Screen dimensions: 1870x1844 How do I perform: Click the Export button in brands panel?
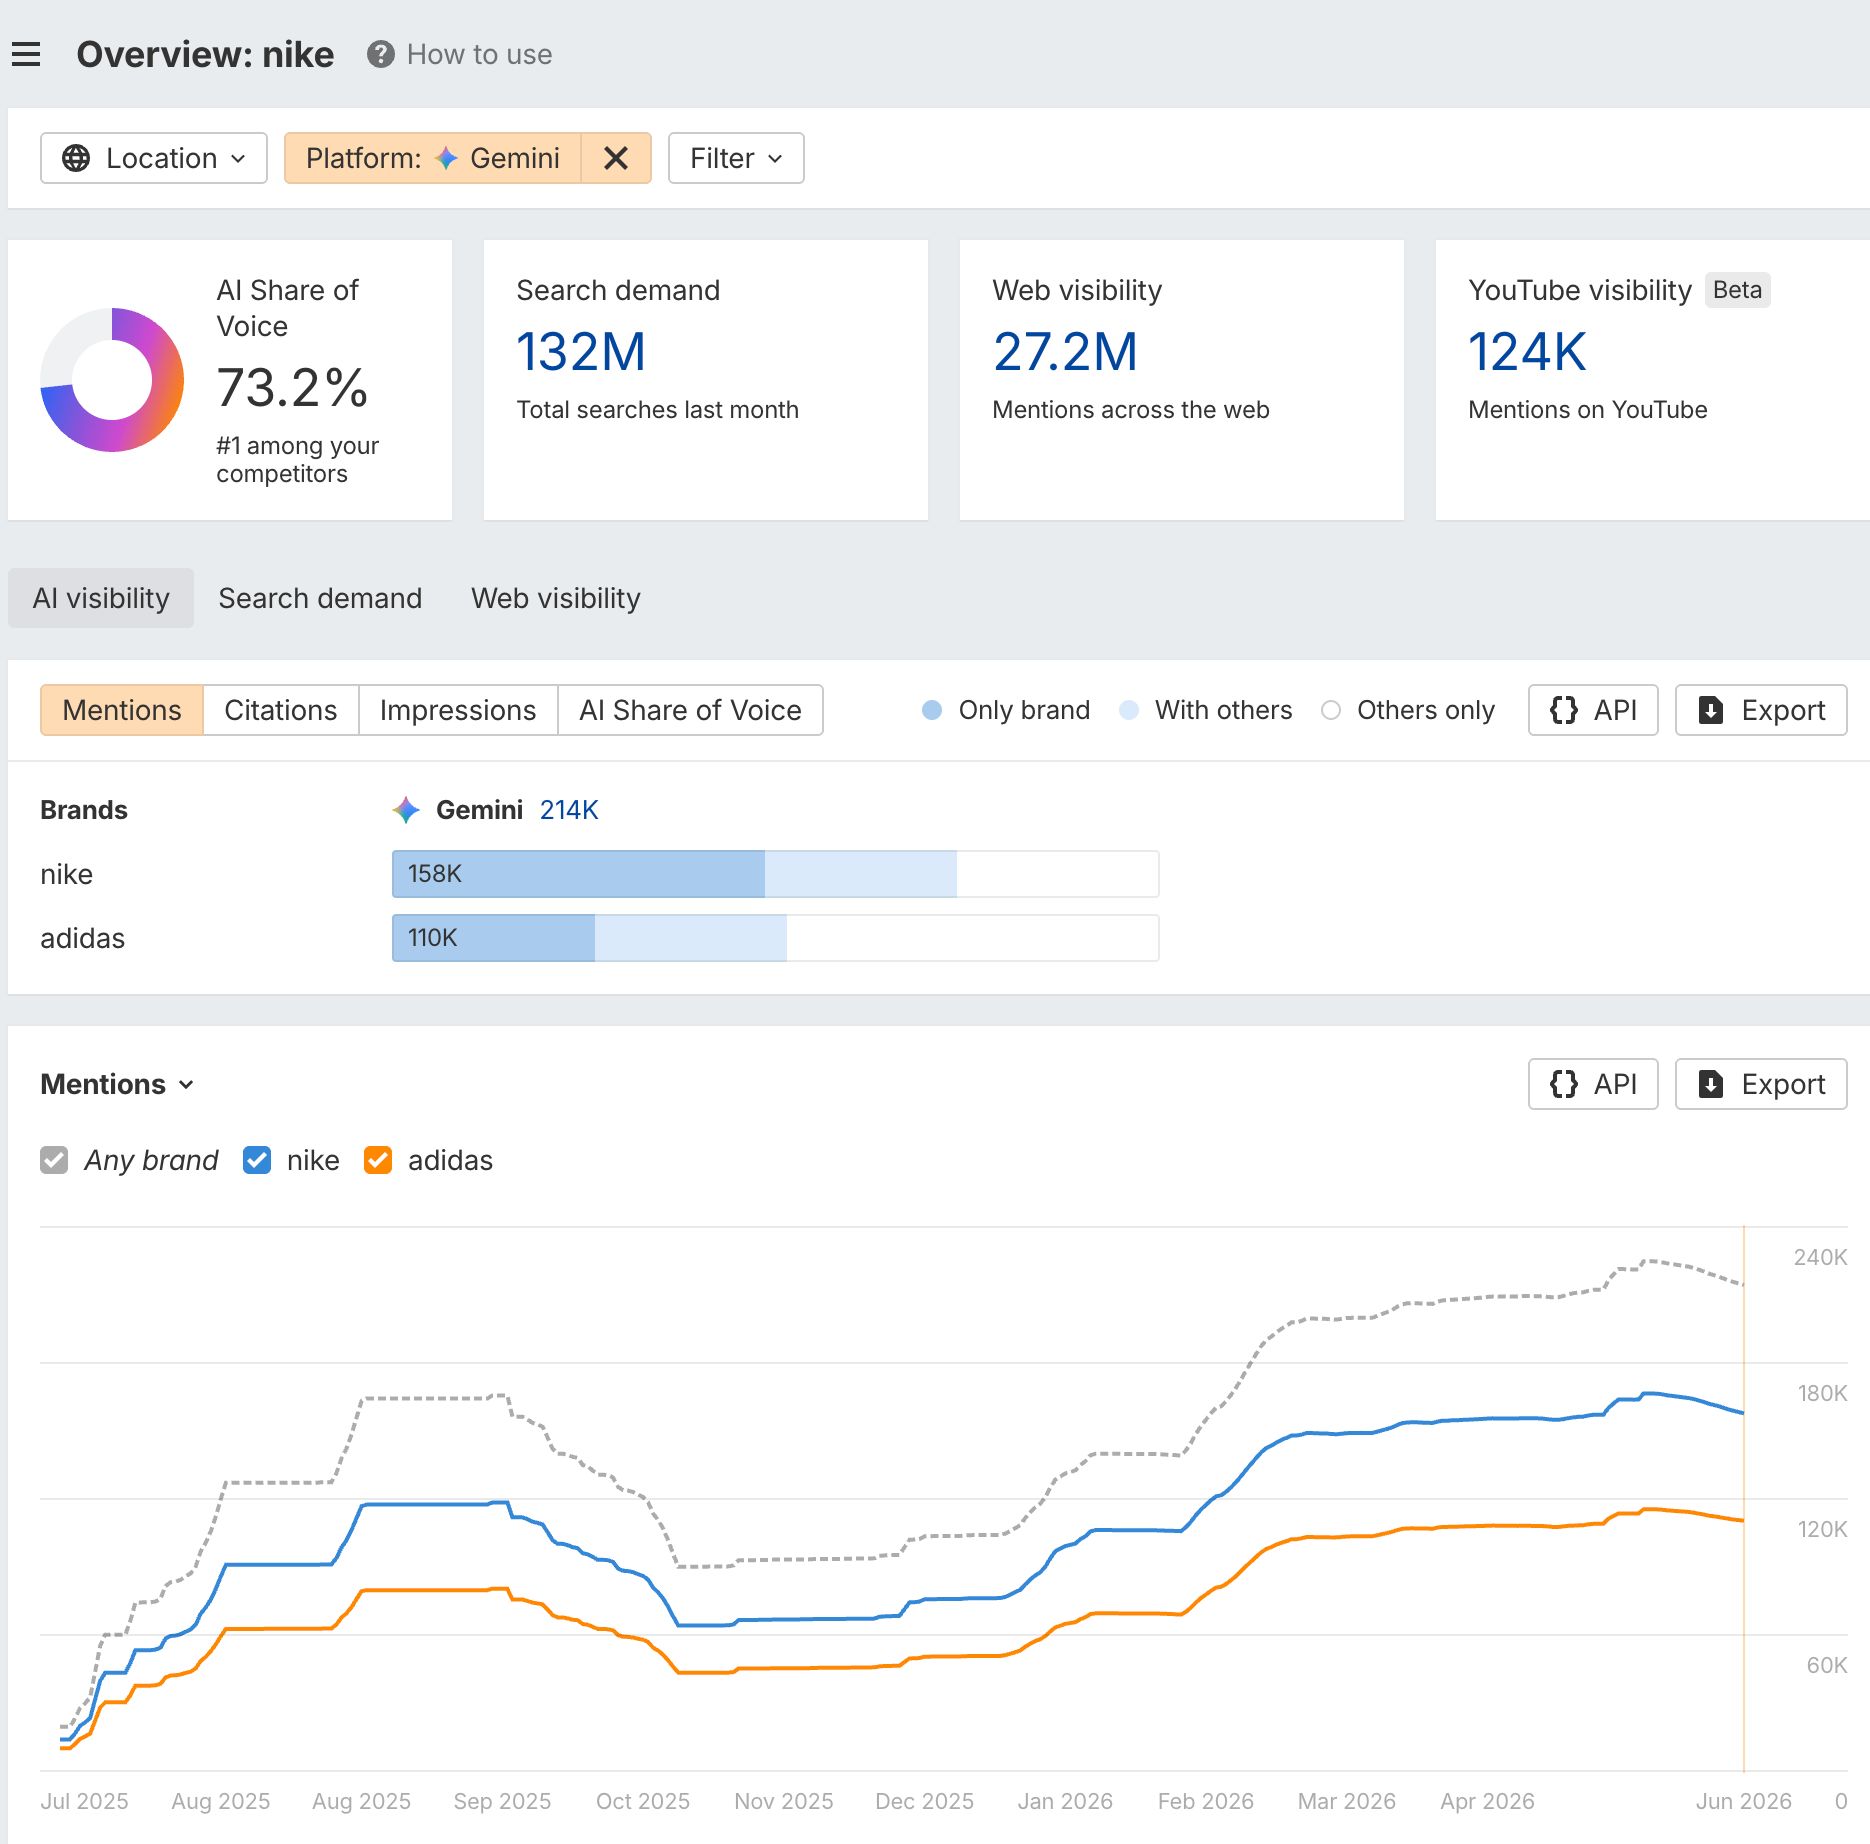(1761, 710)
